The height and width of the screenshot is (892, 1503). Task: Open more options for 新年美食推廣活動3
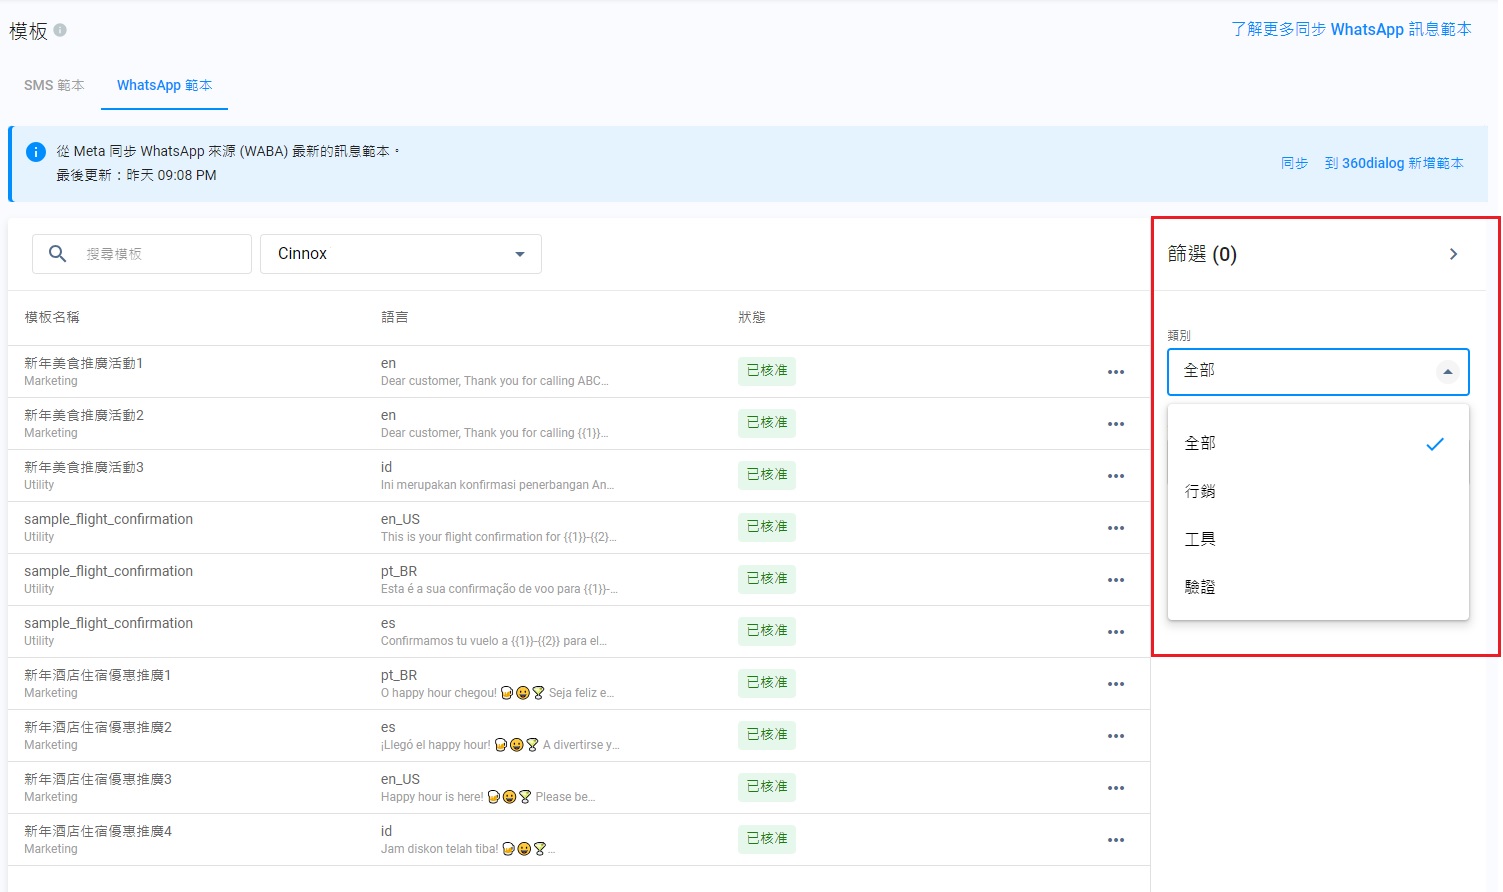(1115, 476)
